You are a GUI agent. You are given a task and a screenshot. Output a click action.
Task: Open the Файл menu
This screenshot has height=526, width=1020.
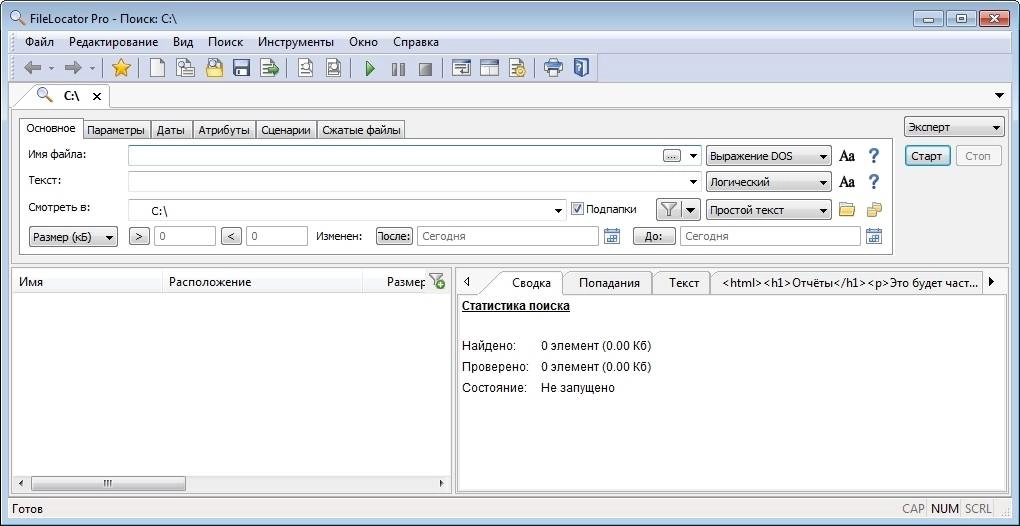[40, 42]
